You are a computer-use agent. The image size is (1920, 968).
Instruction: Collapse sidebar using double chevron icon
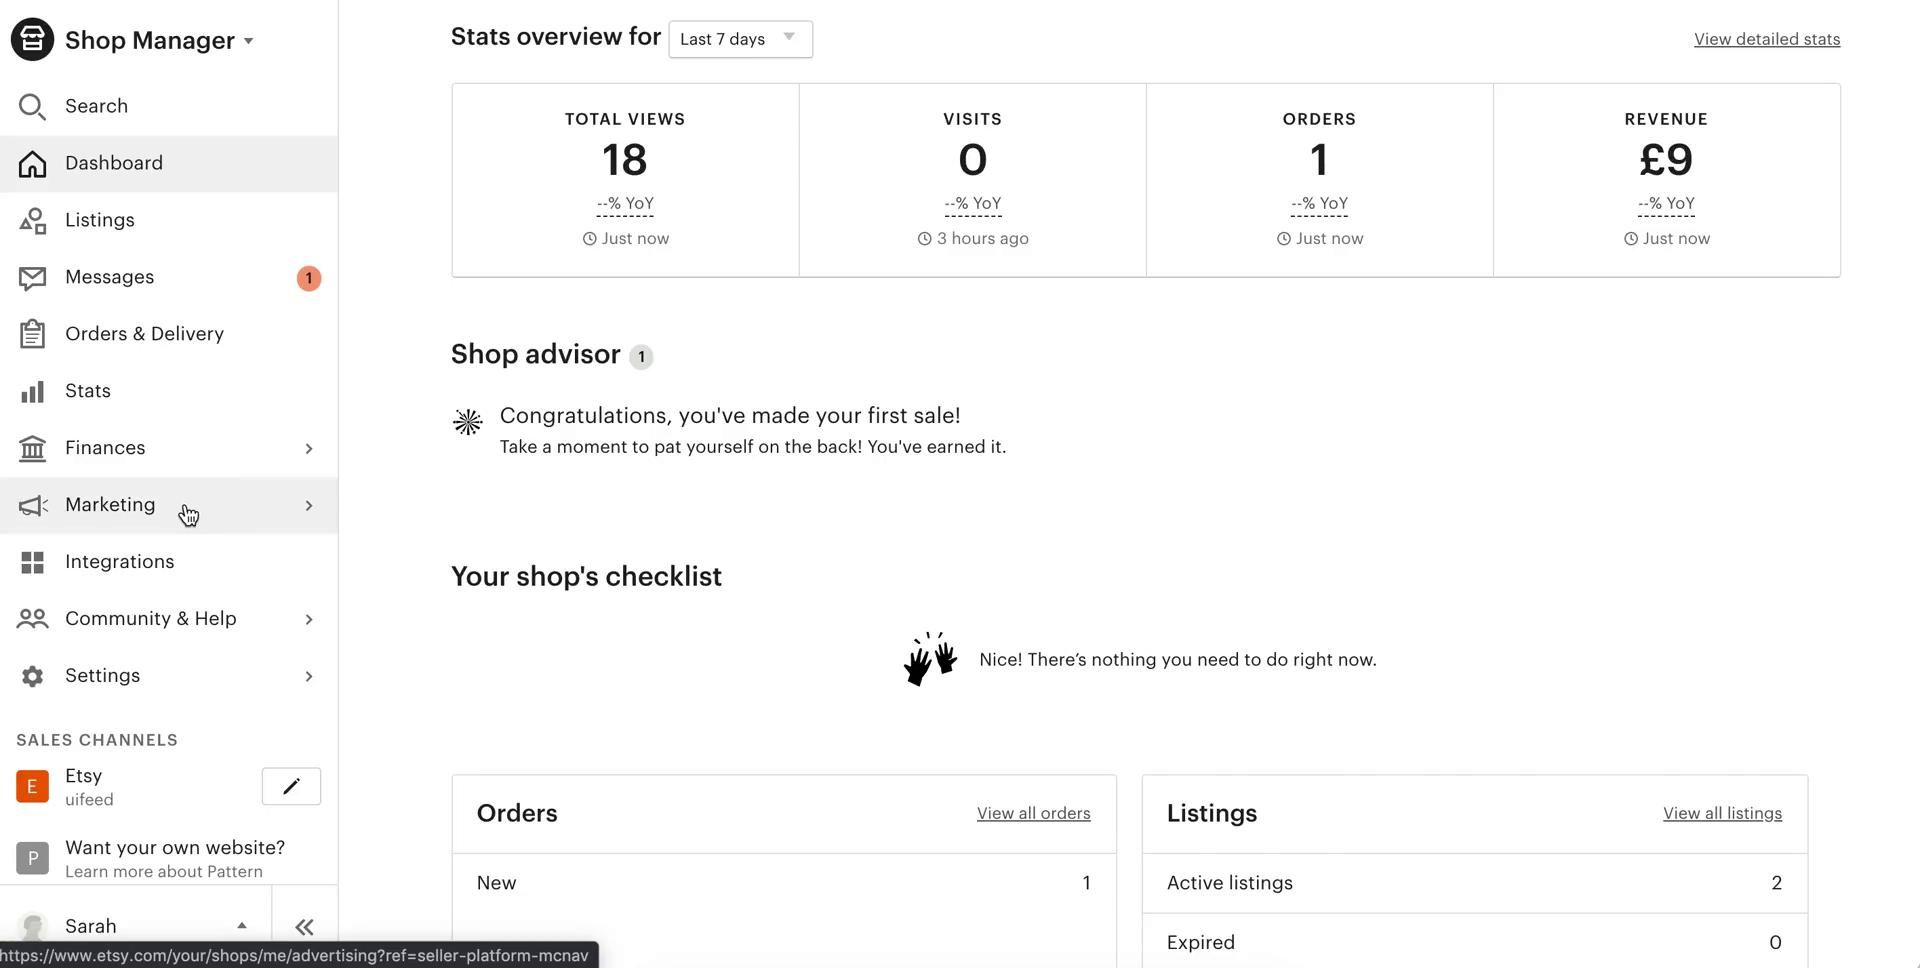pyautogui.click(x=304, y=927)
